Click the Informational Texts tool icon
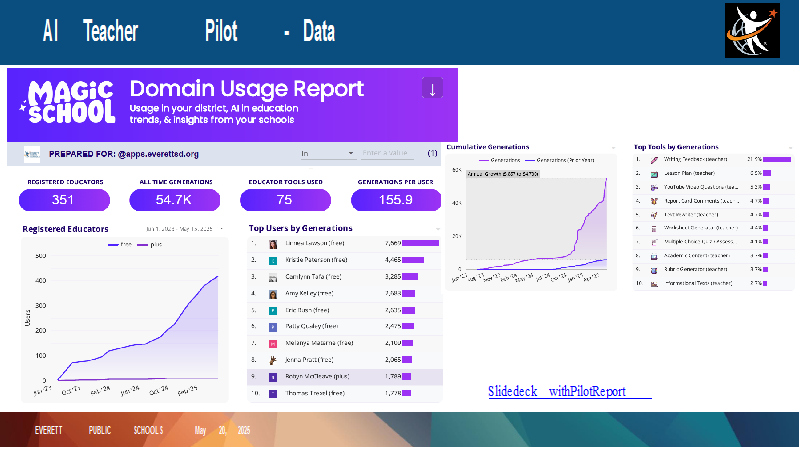800x450 pixels. [x=654, y=284]
